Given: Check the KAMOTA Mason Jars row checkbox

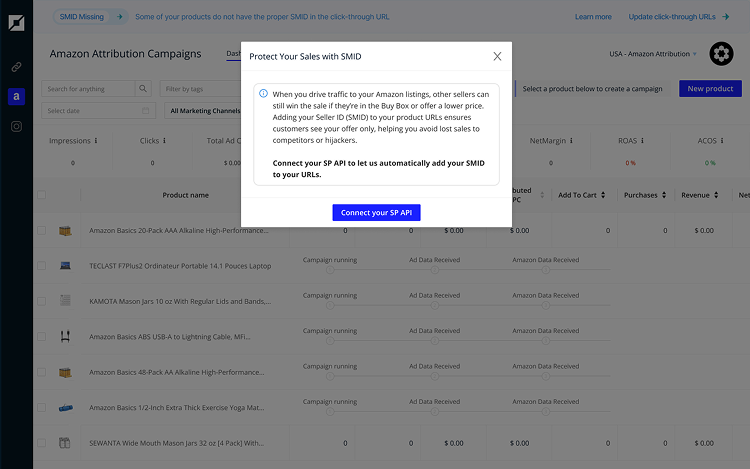Looking at the screenshot, I should pyautogui.click(x=42, y=301).
